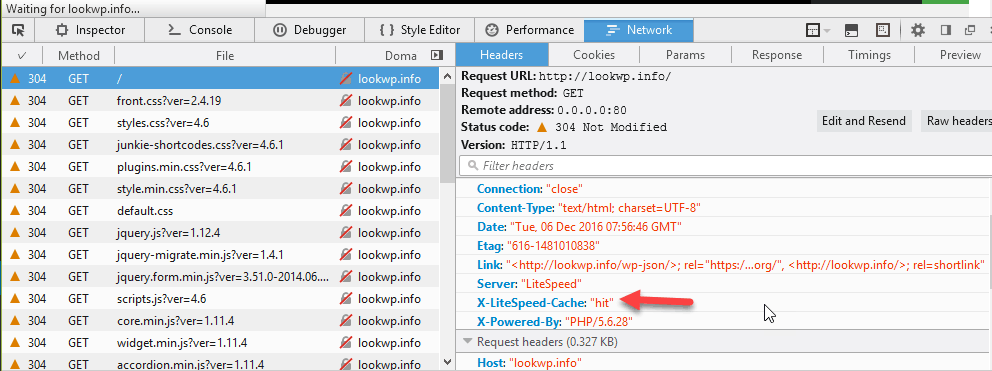Click the Request URL http://lookwp.info/
Image resolution: width=992 pixels, height=371 pixels.
click(604, 77)
